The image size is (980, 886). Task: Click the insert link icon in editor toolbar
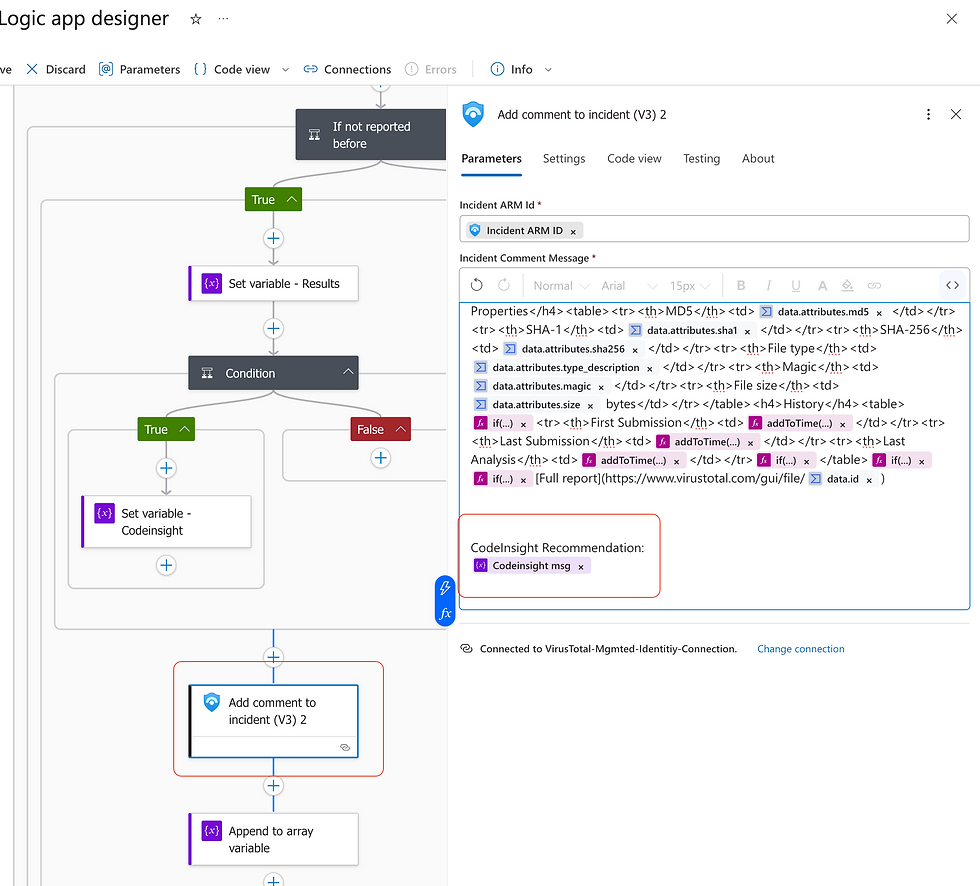click(x=874, y=285)
